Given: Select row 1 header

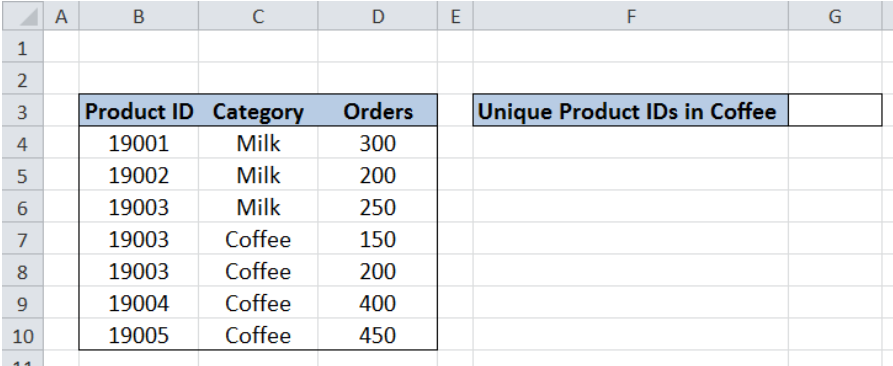Looking at the screenshot, I should click(22, 47).
